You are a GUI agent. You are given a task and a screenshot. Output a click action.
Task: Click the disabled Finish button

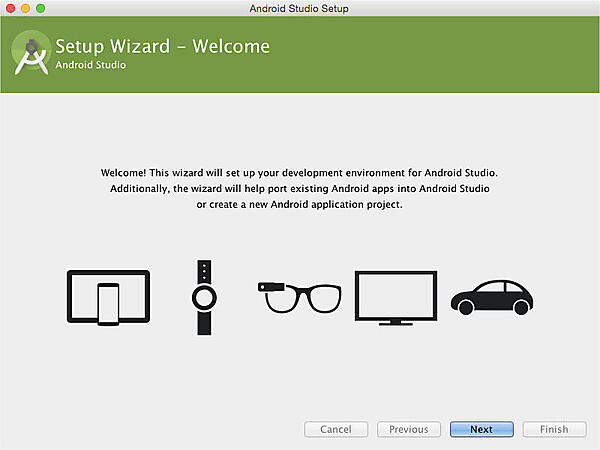553,429
